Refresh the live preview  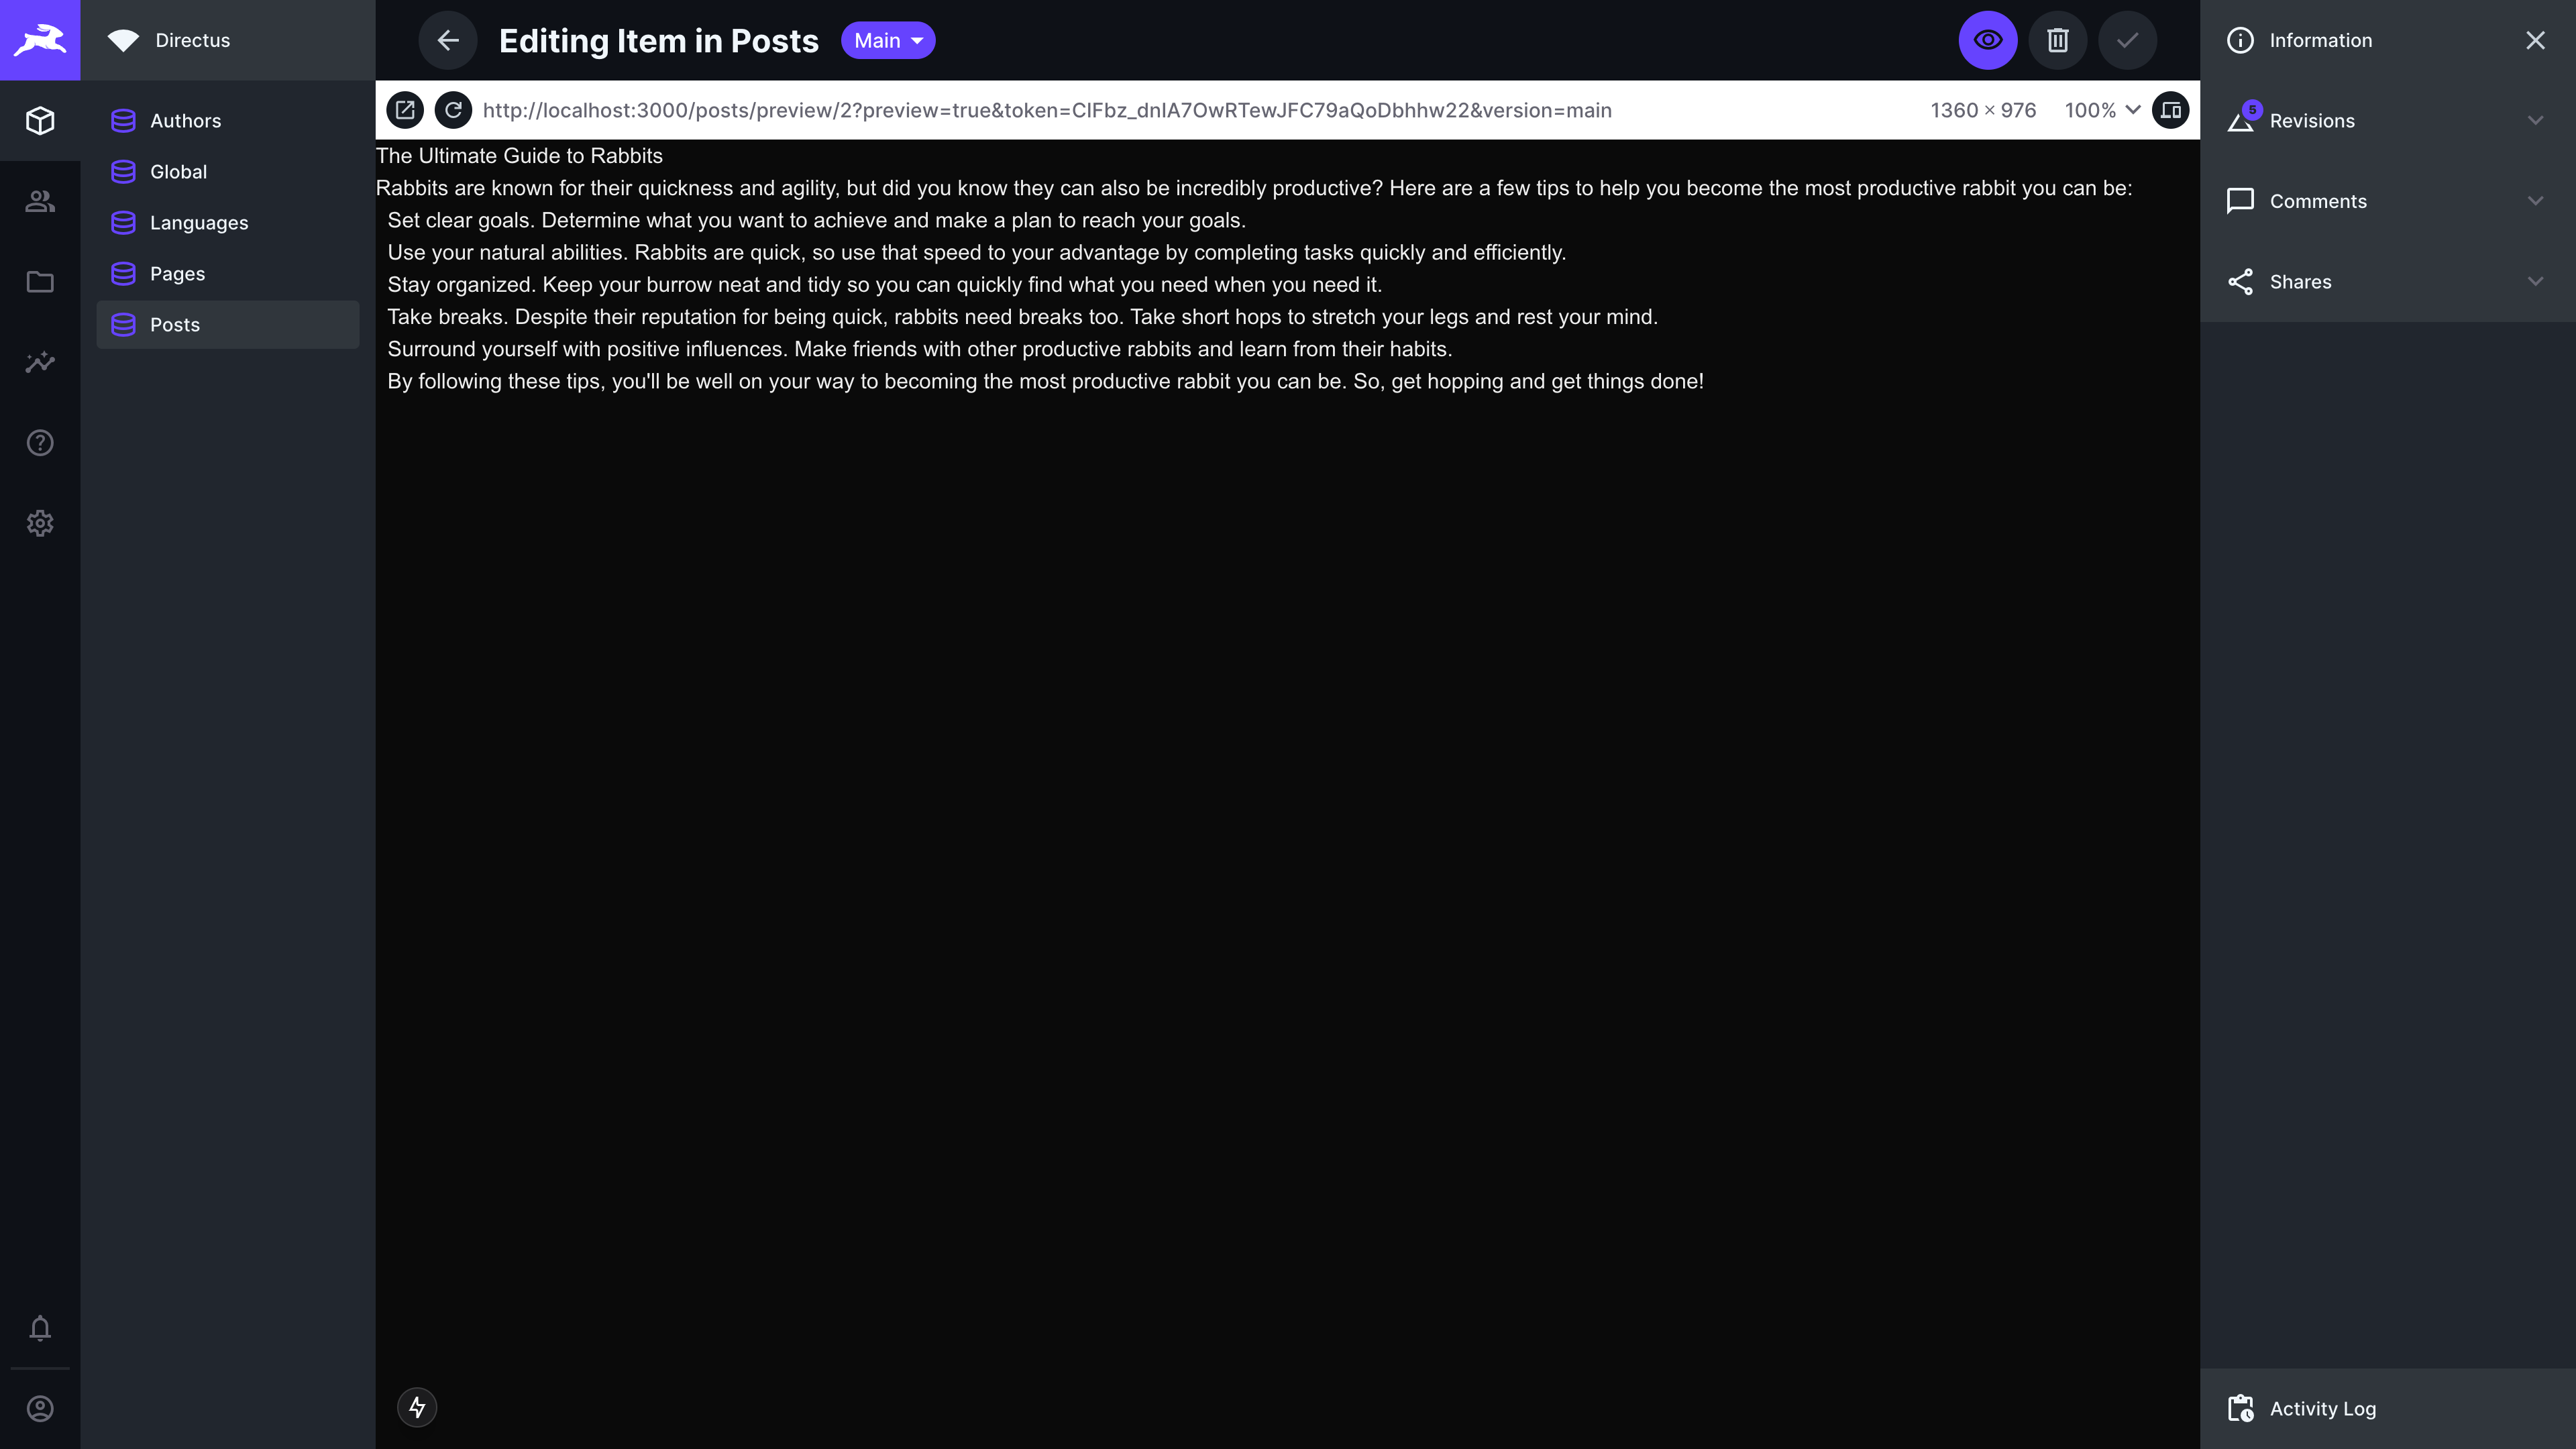(454, 110)
